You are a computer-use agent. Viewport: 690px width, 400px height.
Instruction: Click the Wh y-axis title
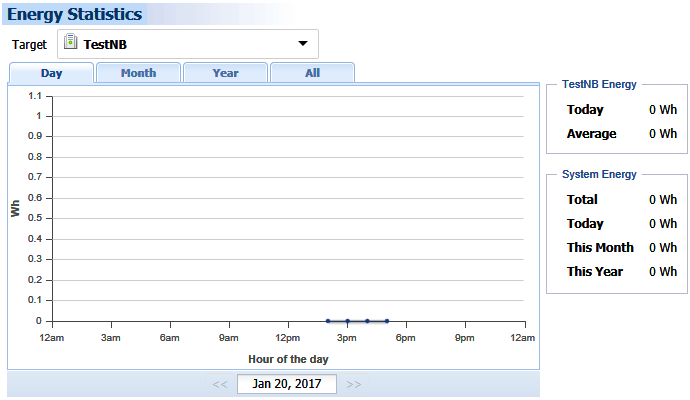tap(15, 208)
